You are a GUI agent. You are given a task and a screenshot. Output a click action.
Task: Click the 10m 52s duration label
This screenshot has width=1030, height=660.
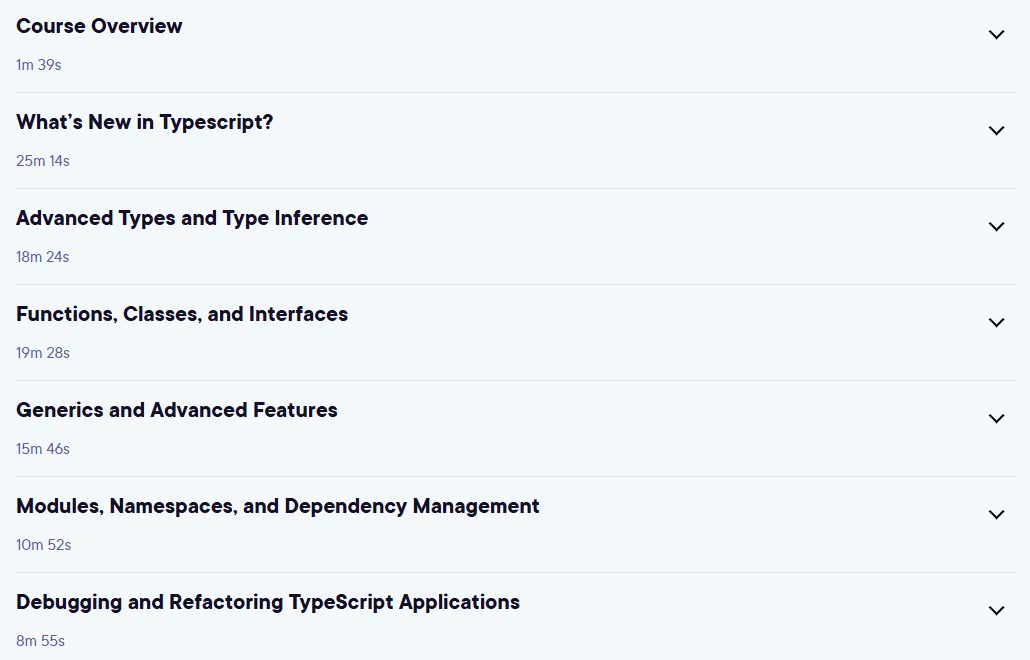[x=43, y=544]
